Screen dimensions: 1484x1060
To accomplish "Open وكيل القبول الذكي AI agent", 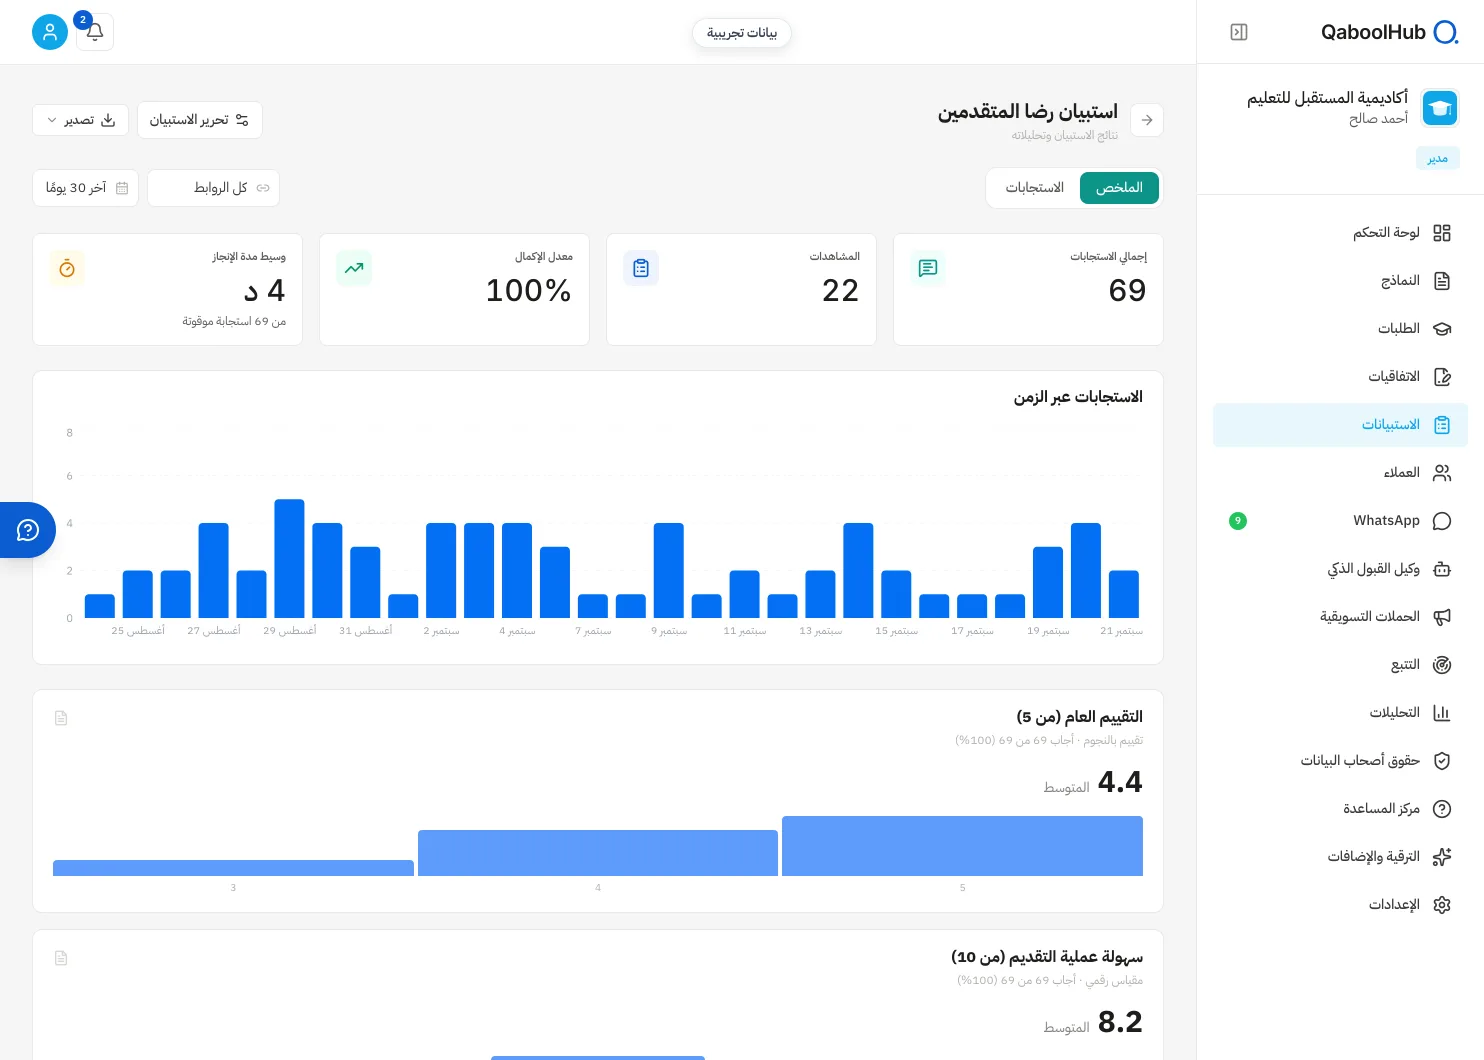I will (1340, 569).
